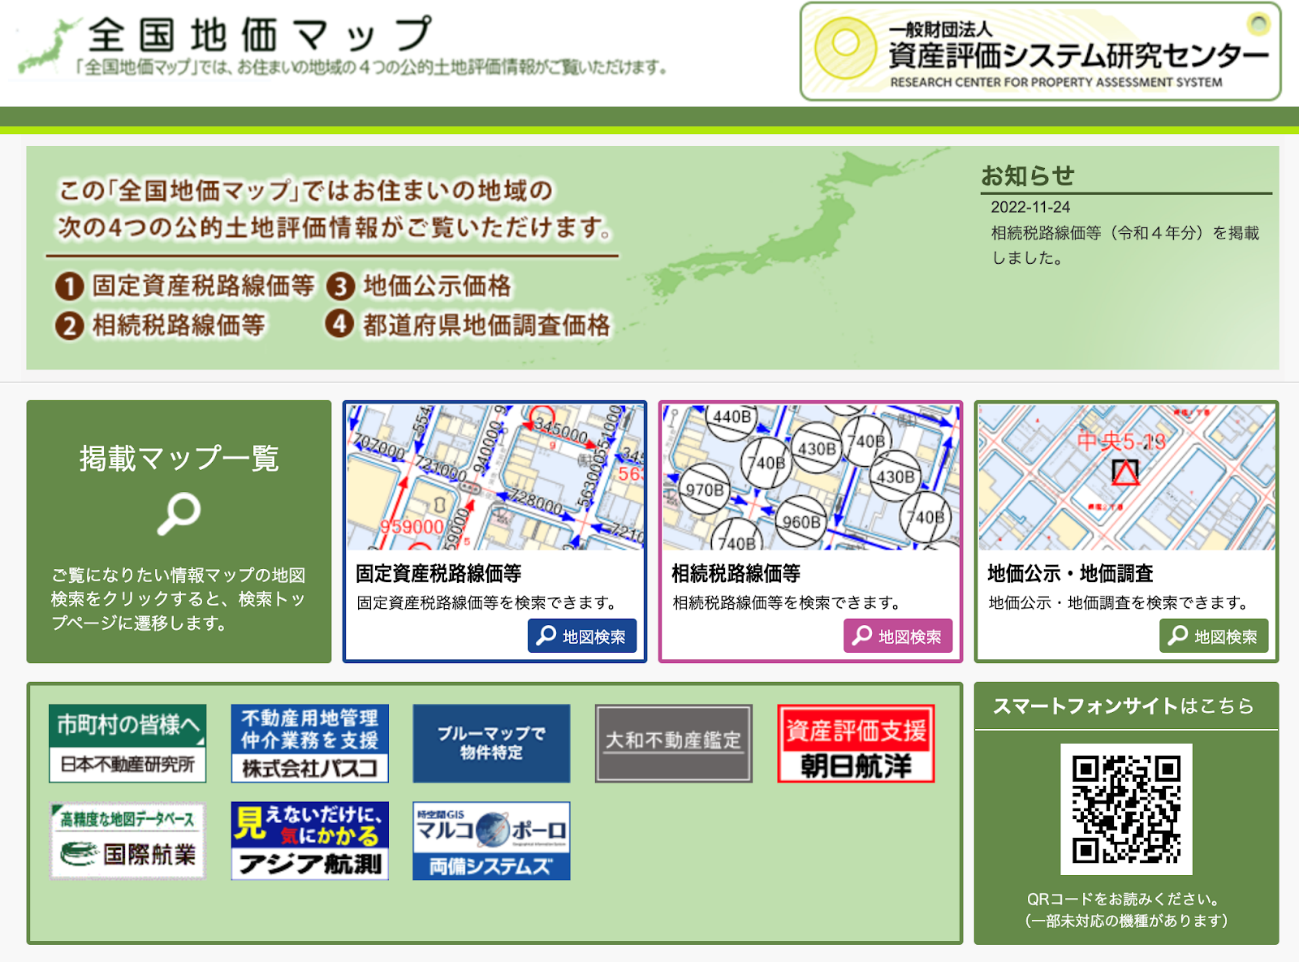This screenshot has width=1299, height=962.
Task: Select the マルコポーロ 両備システムズ banner
Action: [491, 840]
